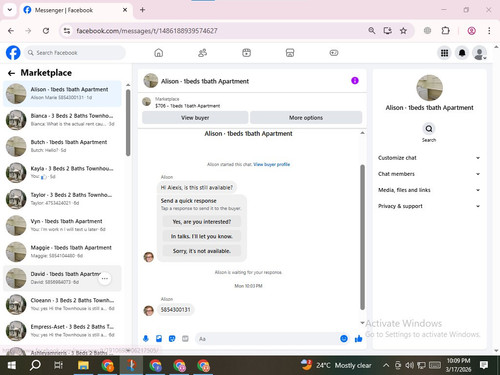Reload the page with refresh icon
This screenshot has height=375, width=500.
(46, 31)
